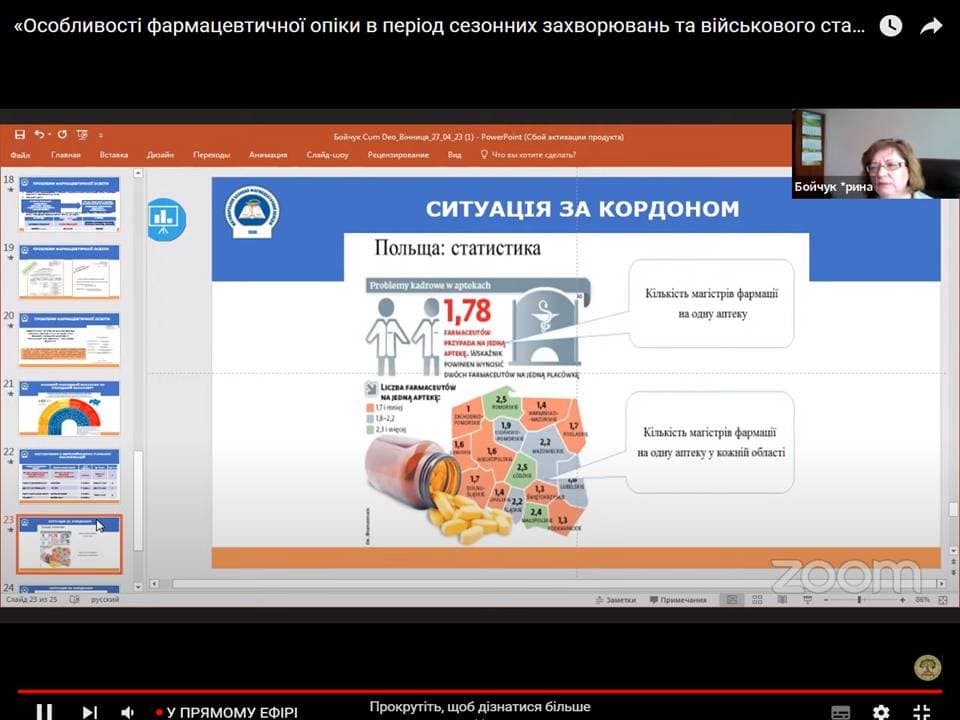This screenshot has height=720, width=960.
Task: Click the Fit slide to window icon
Action: tap(943, 601)
